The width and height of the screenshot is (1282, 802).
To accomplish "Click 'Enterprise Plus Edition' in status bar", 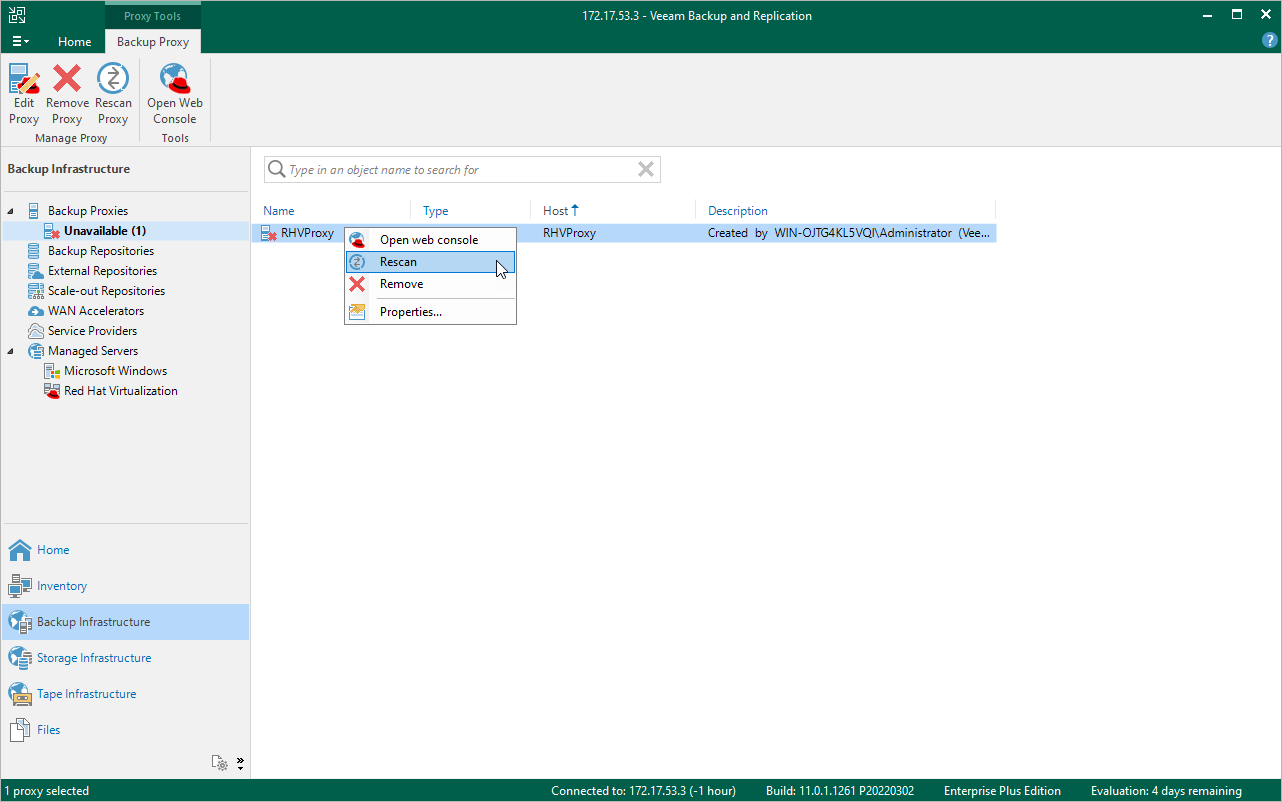I will point(1002,791).
